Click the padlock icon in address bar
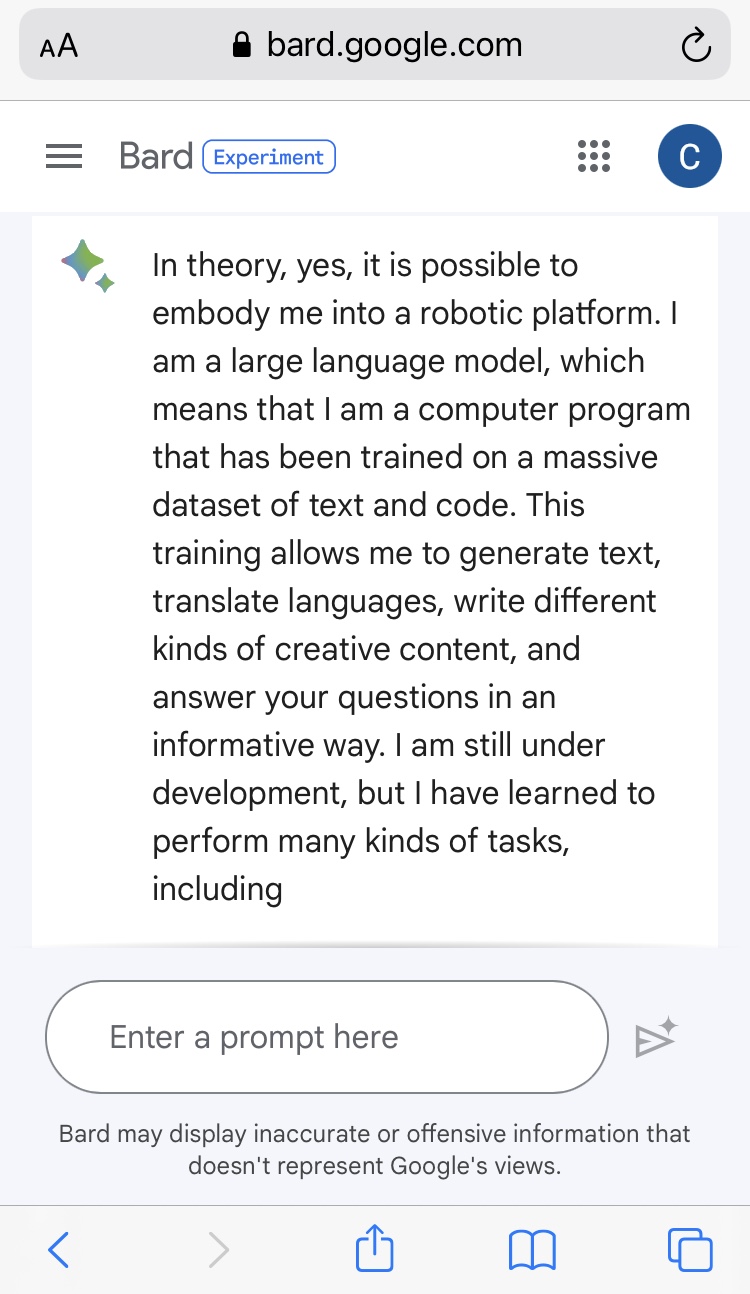750x1294 pixels. tap(241, 45)
